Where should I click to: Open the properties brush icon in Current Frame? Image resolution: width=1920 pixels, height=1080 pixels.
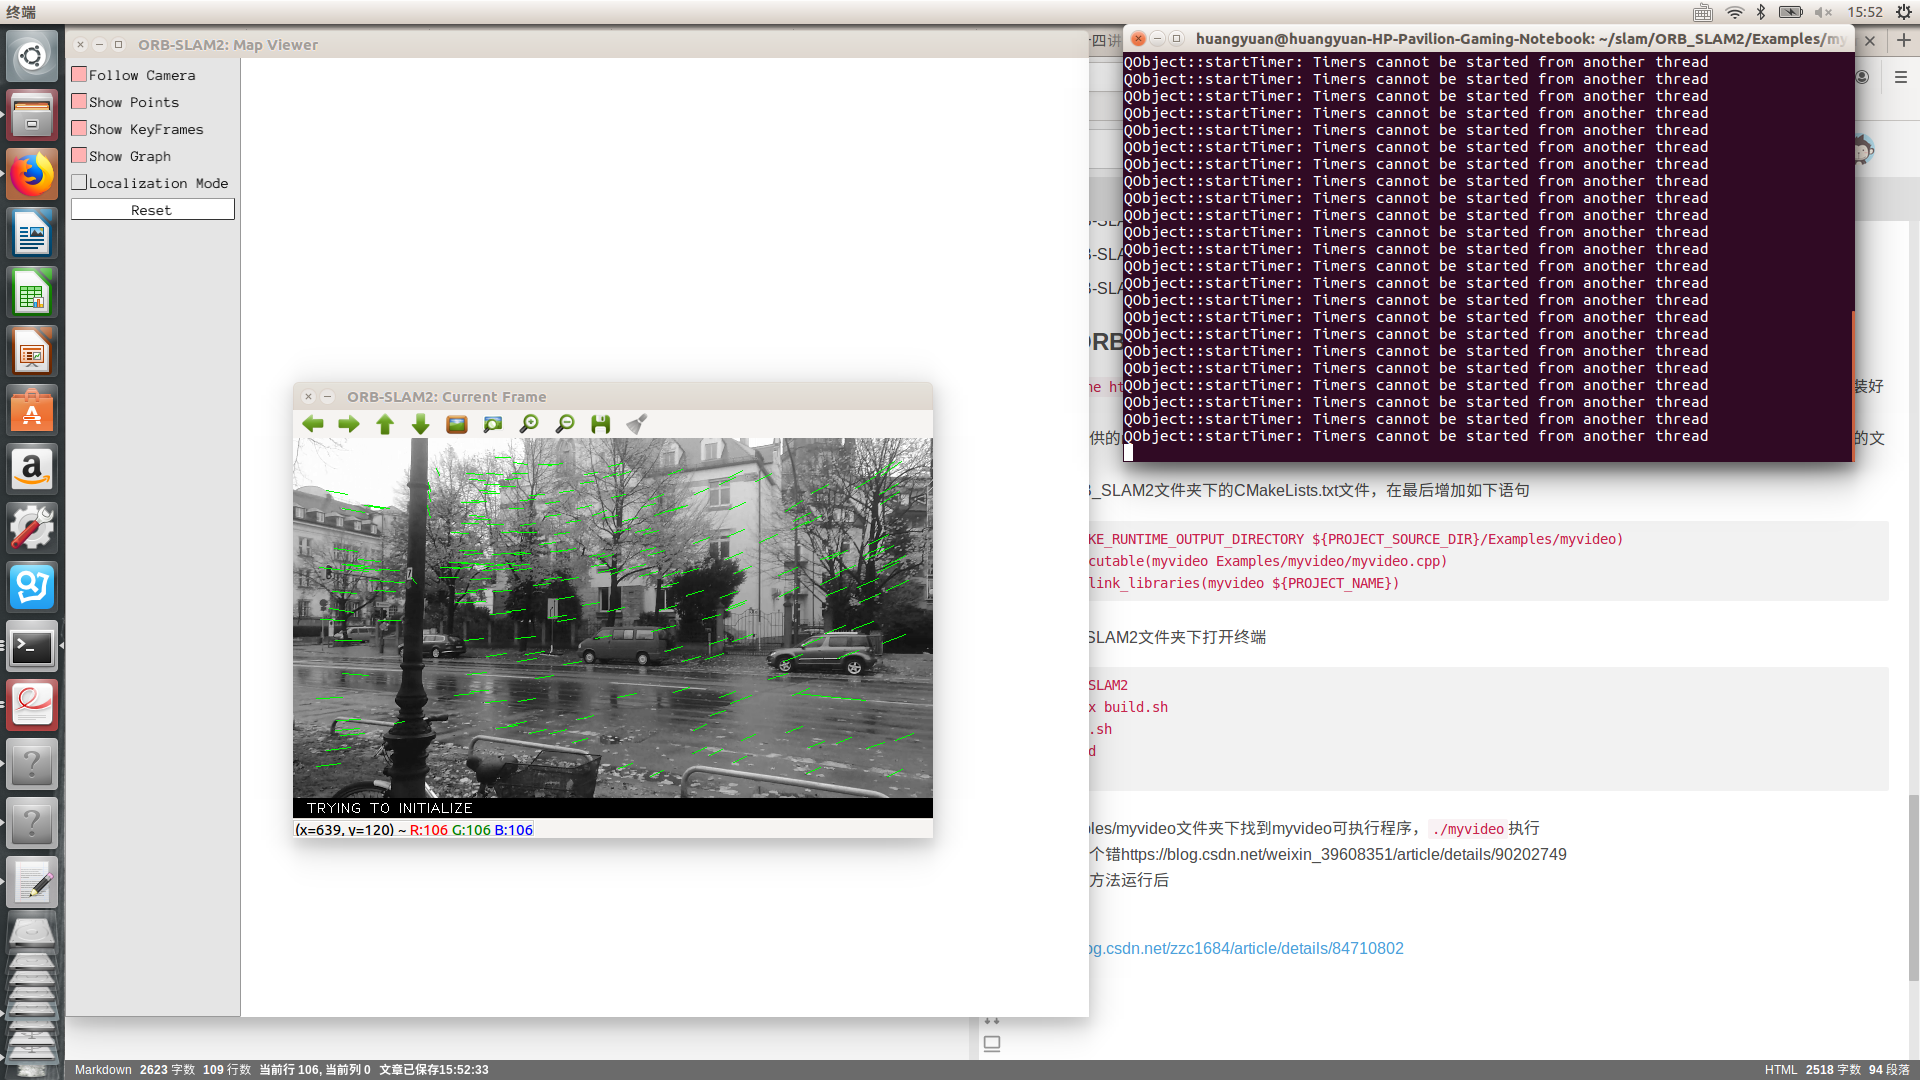[637, 424]
